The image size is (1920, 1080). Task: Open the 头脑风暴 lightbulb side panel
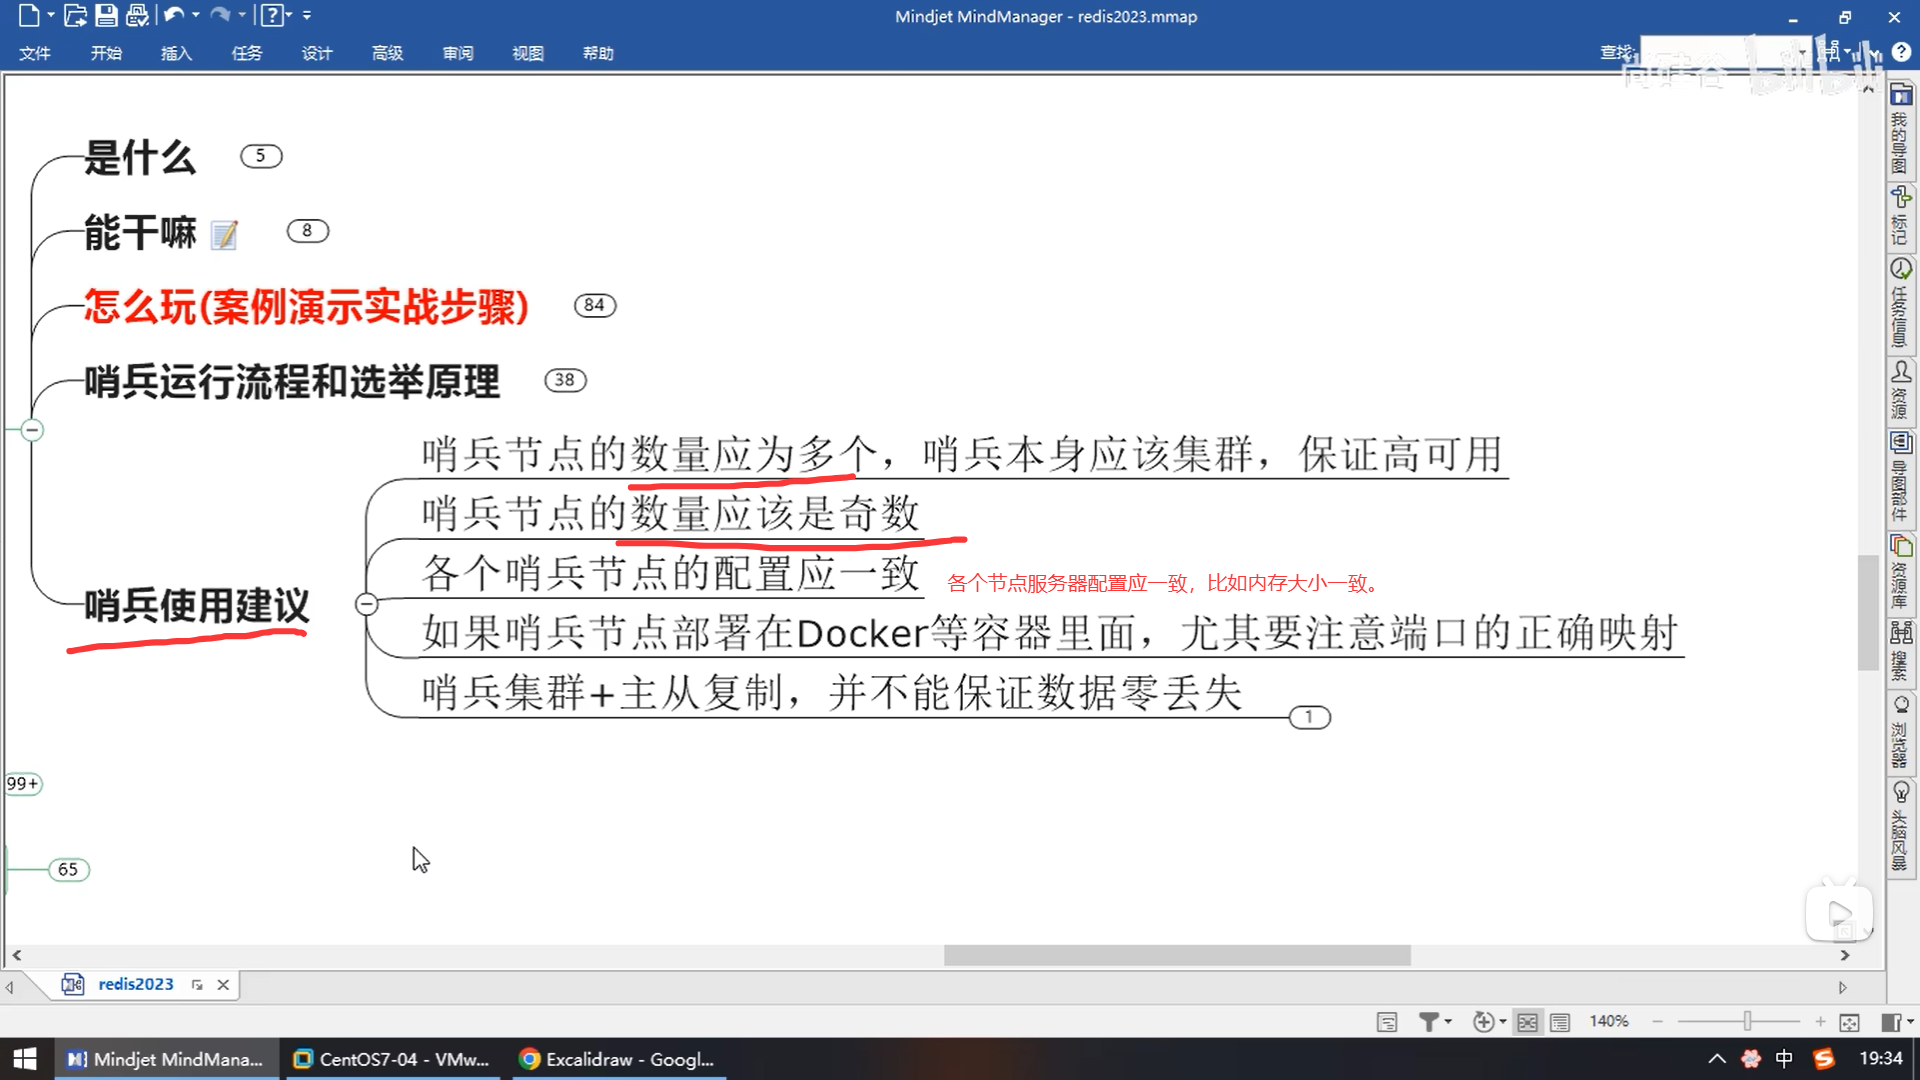click(x=1900, y=826)
